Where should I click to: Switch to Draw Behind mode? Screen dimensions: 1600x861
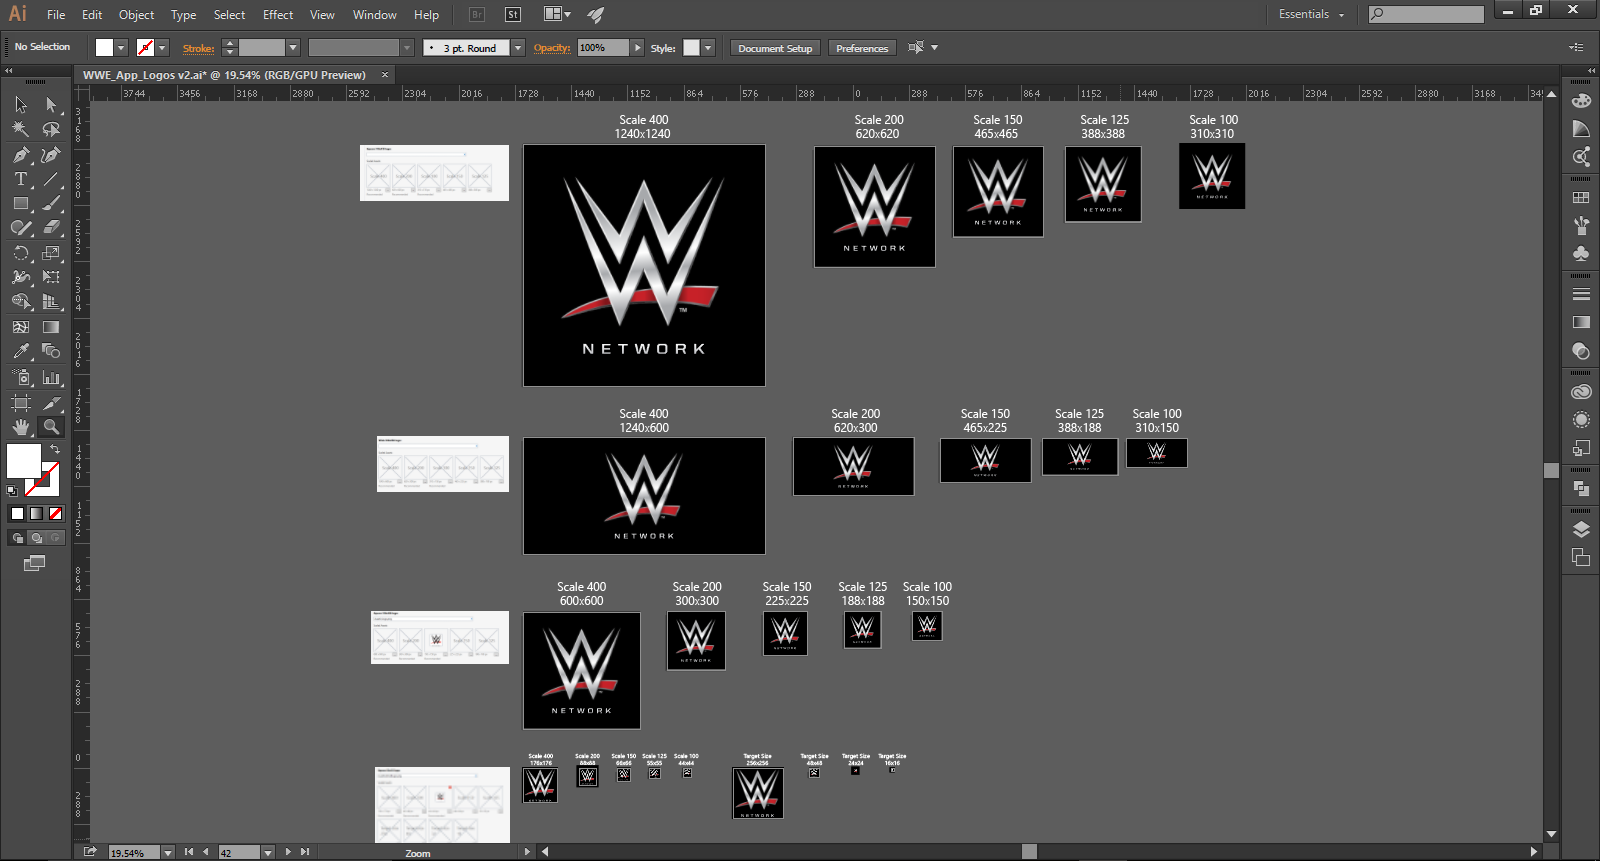36,538
